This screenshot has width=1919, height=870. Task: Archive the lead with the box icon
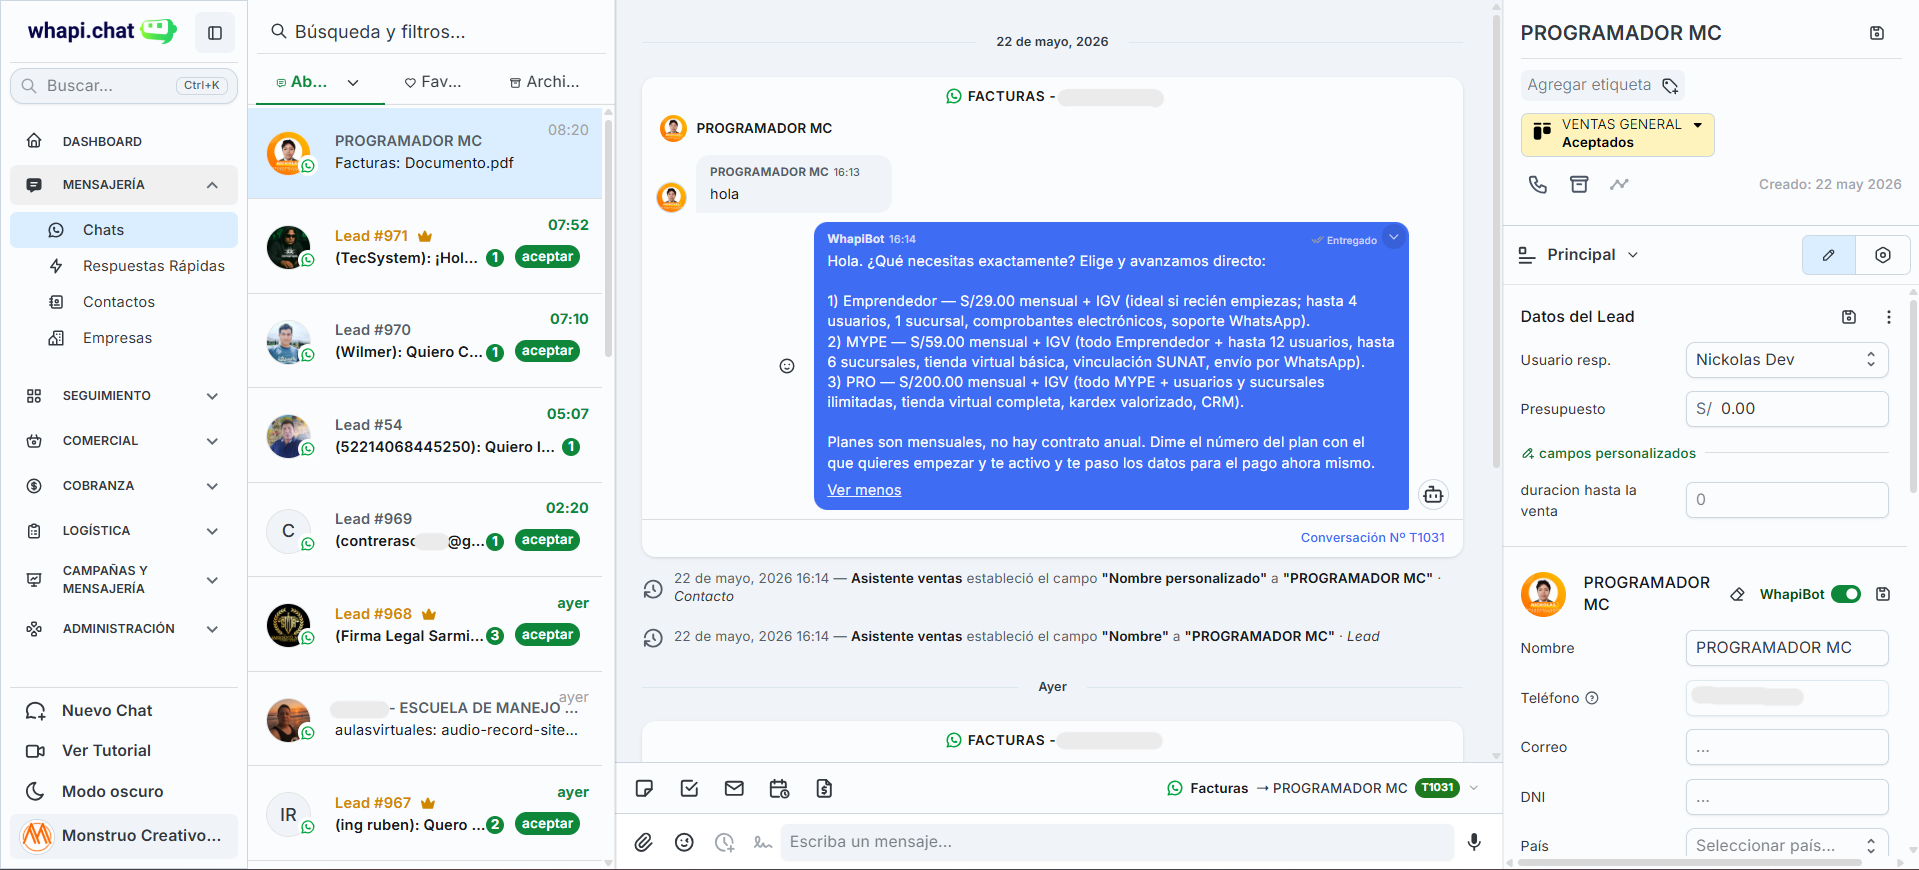pos(1579,184)
